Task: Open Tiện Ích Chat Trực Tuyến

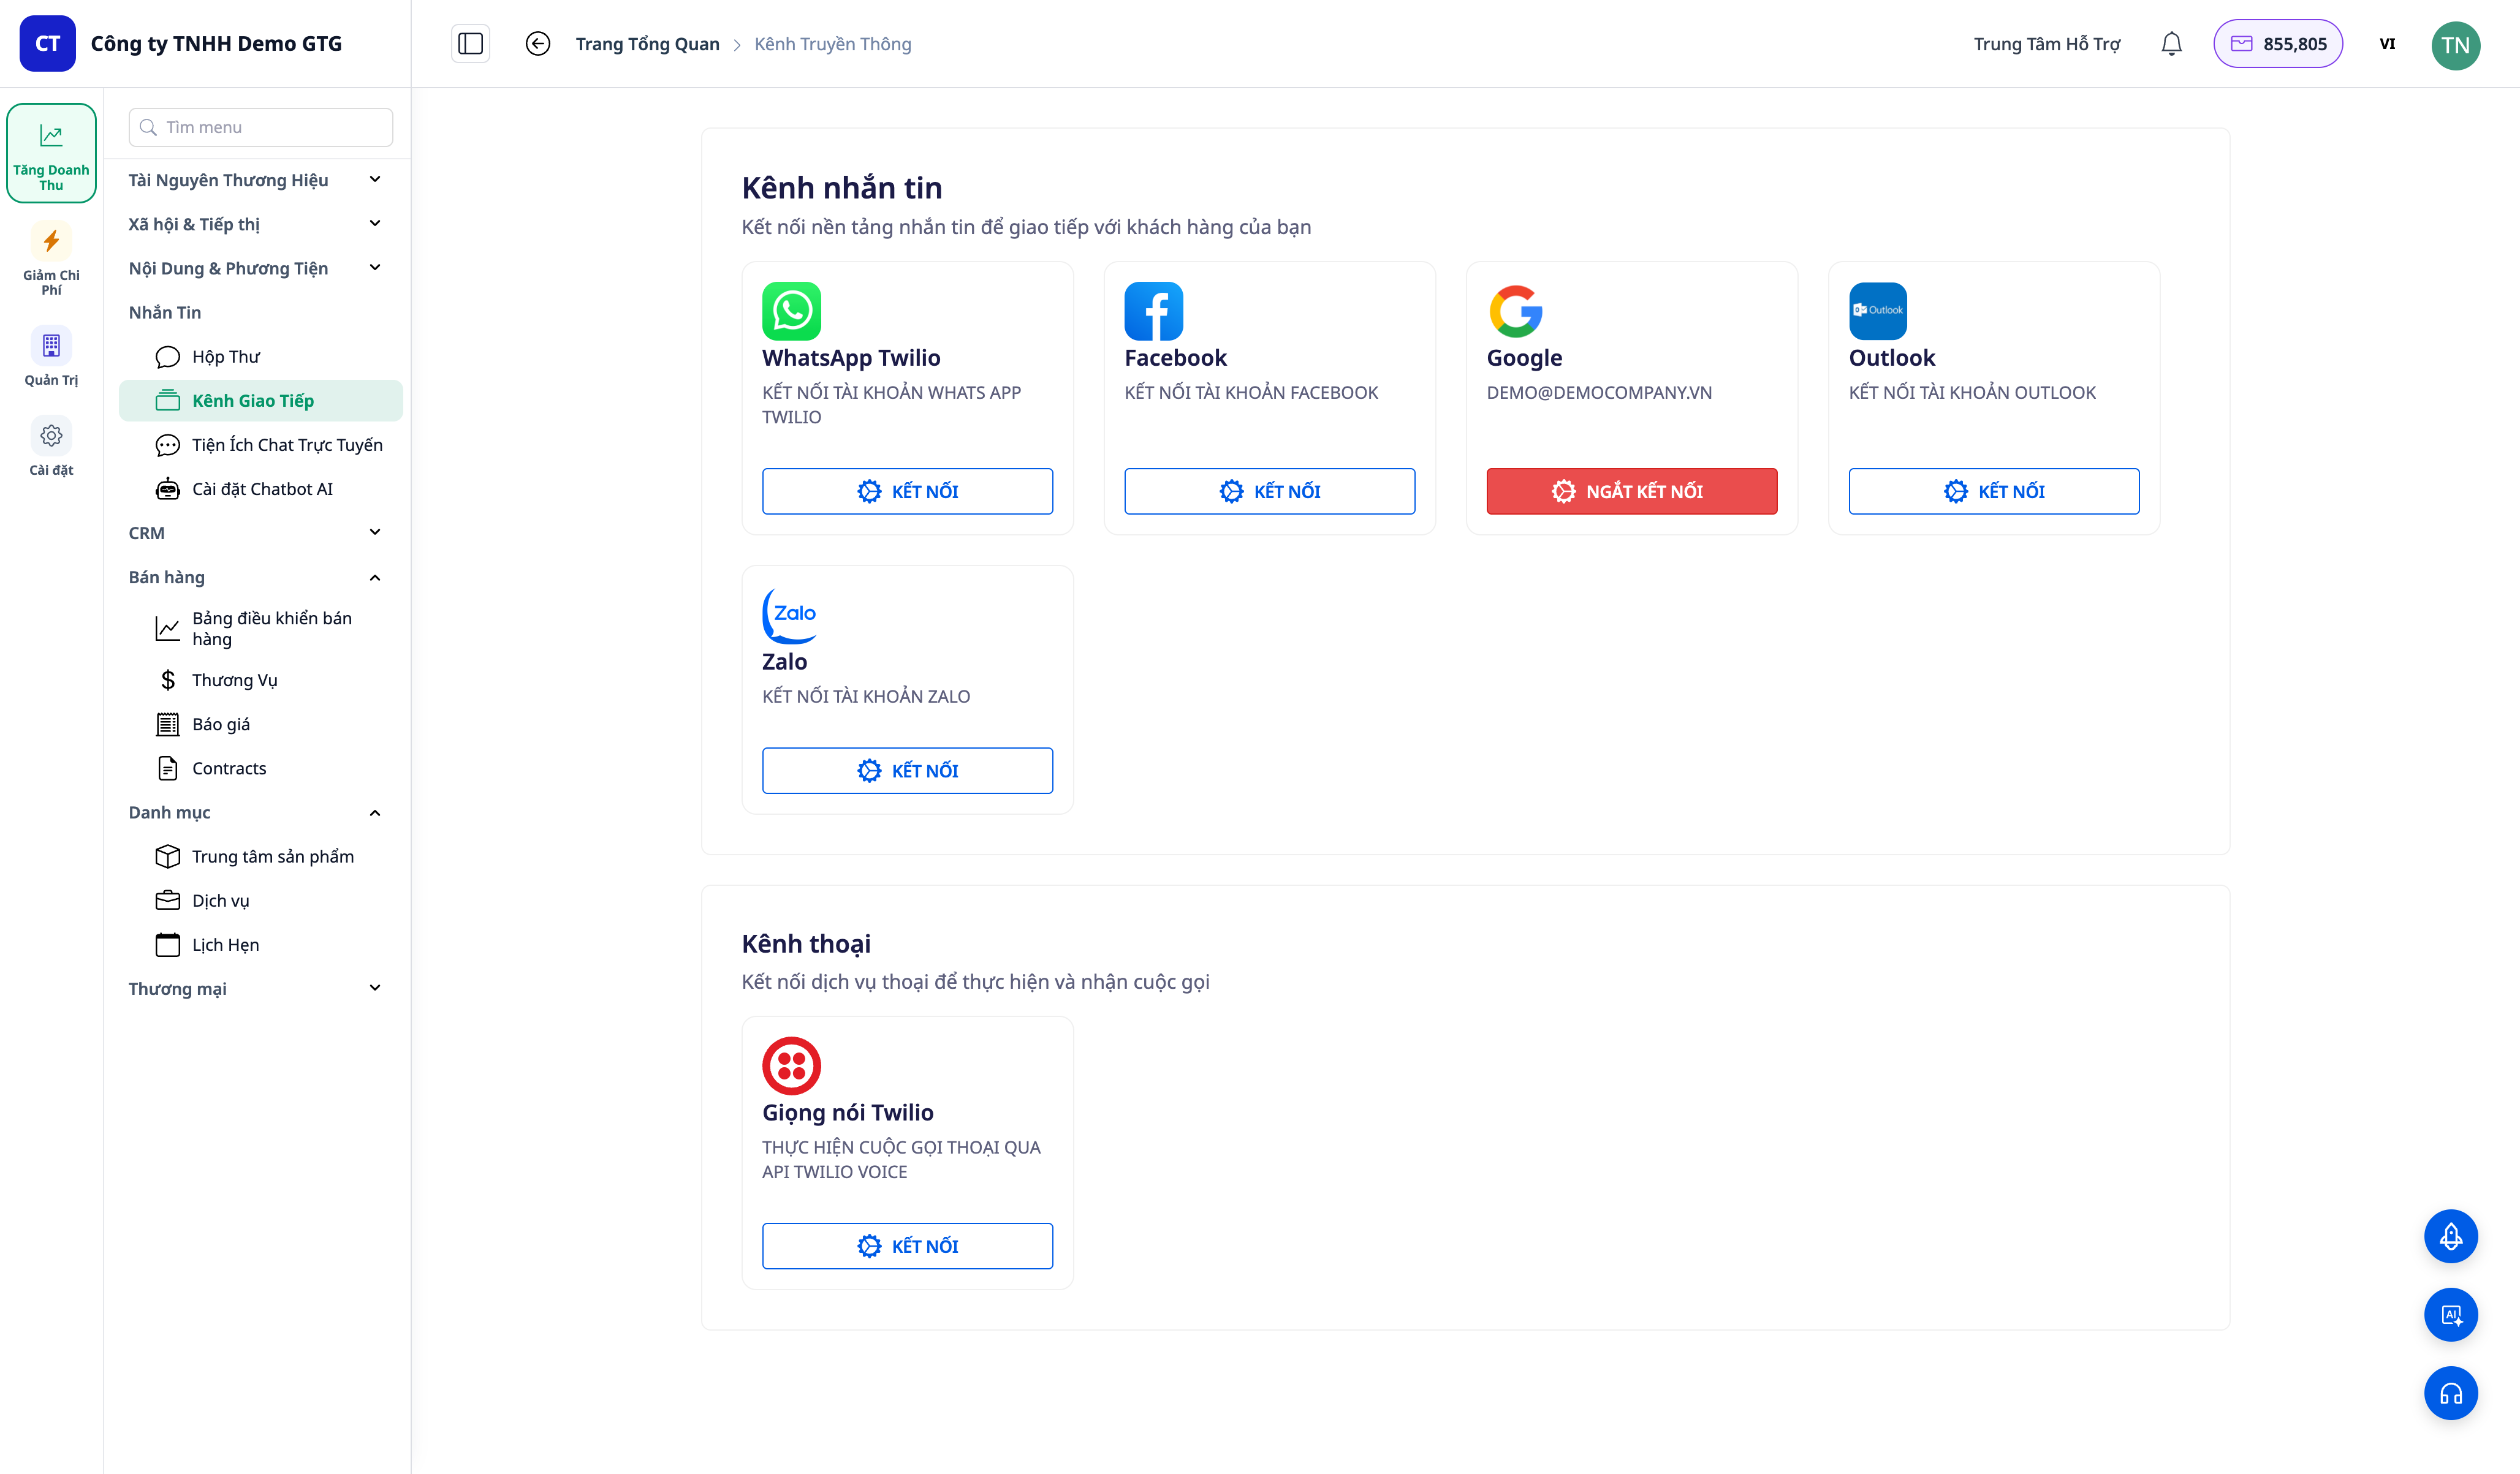Action: click(261, 445)
